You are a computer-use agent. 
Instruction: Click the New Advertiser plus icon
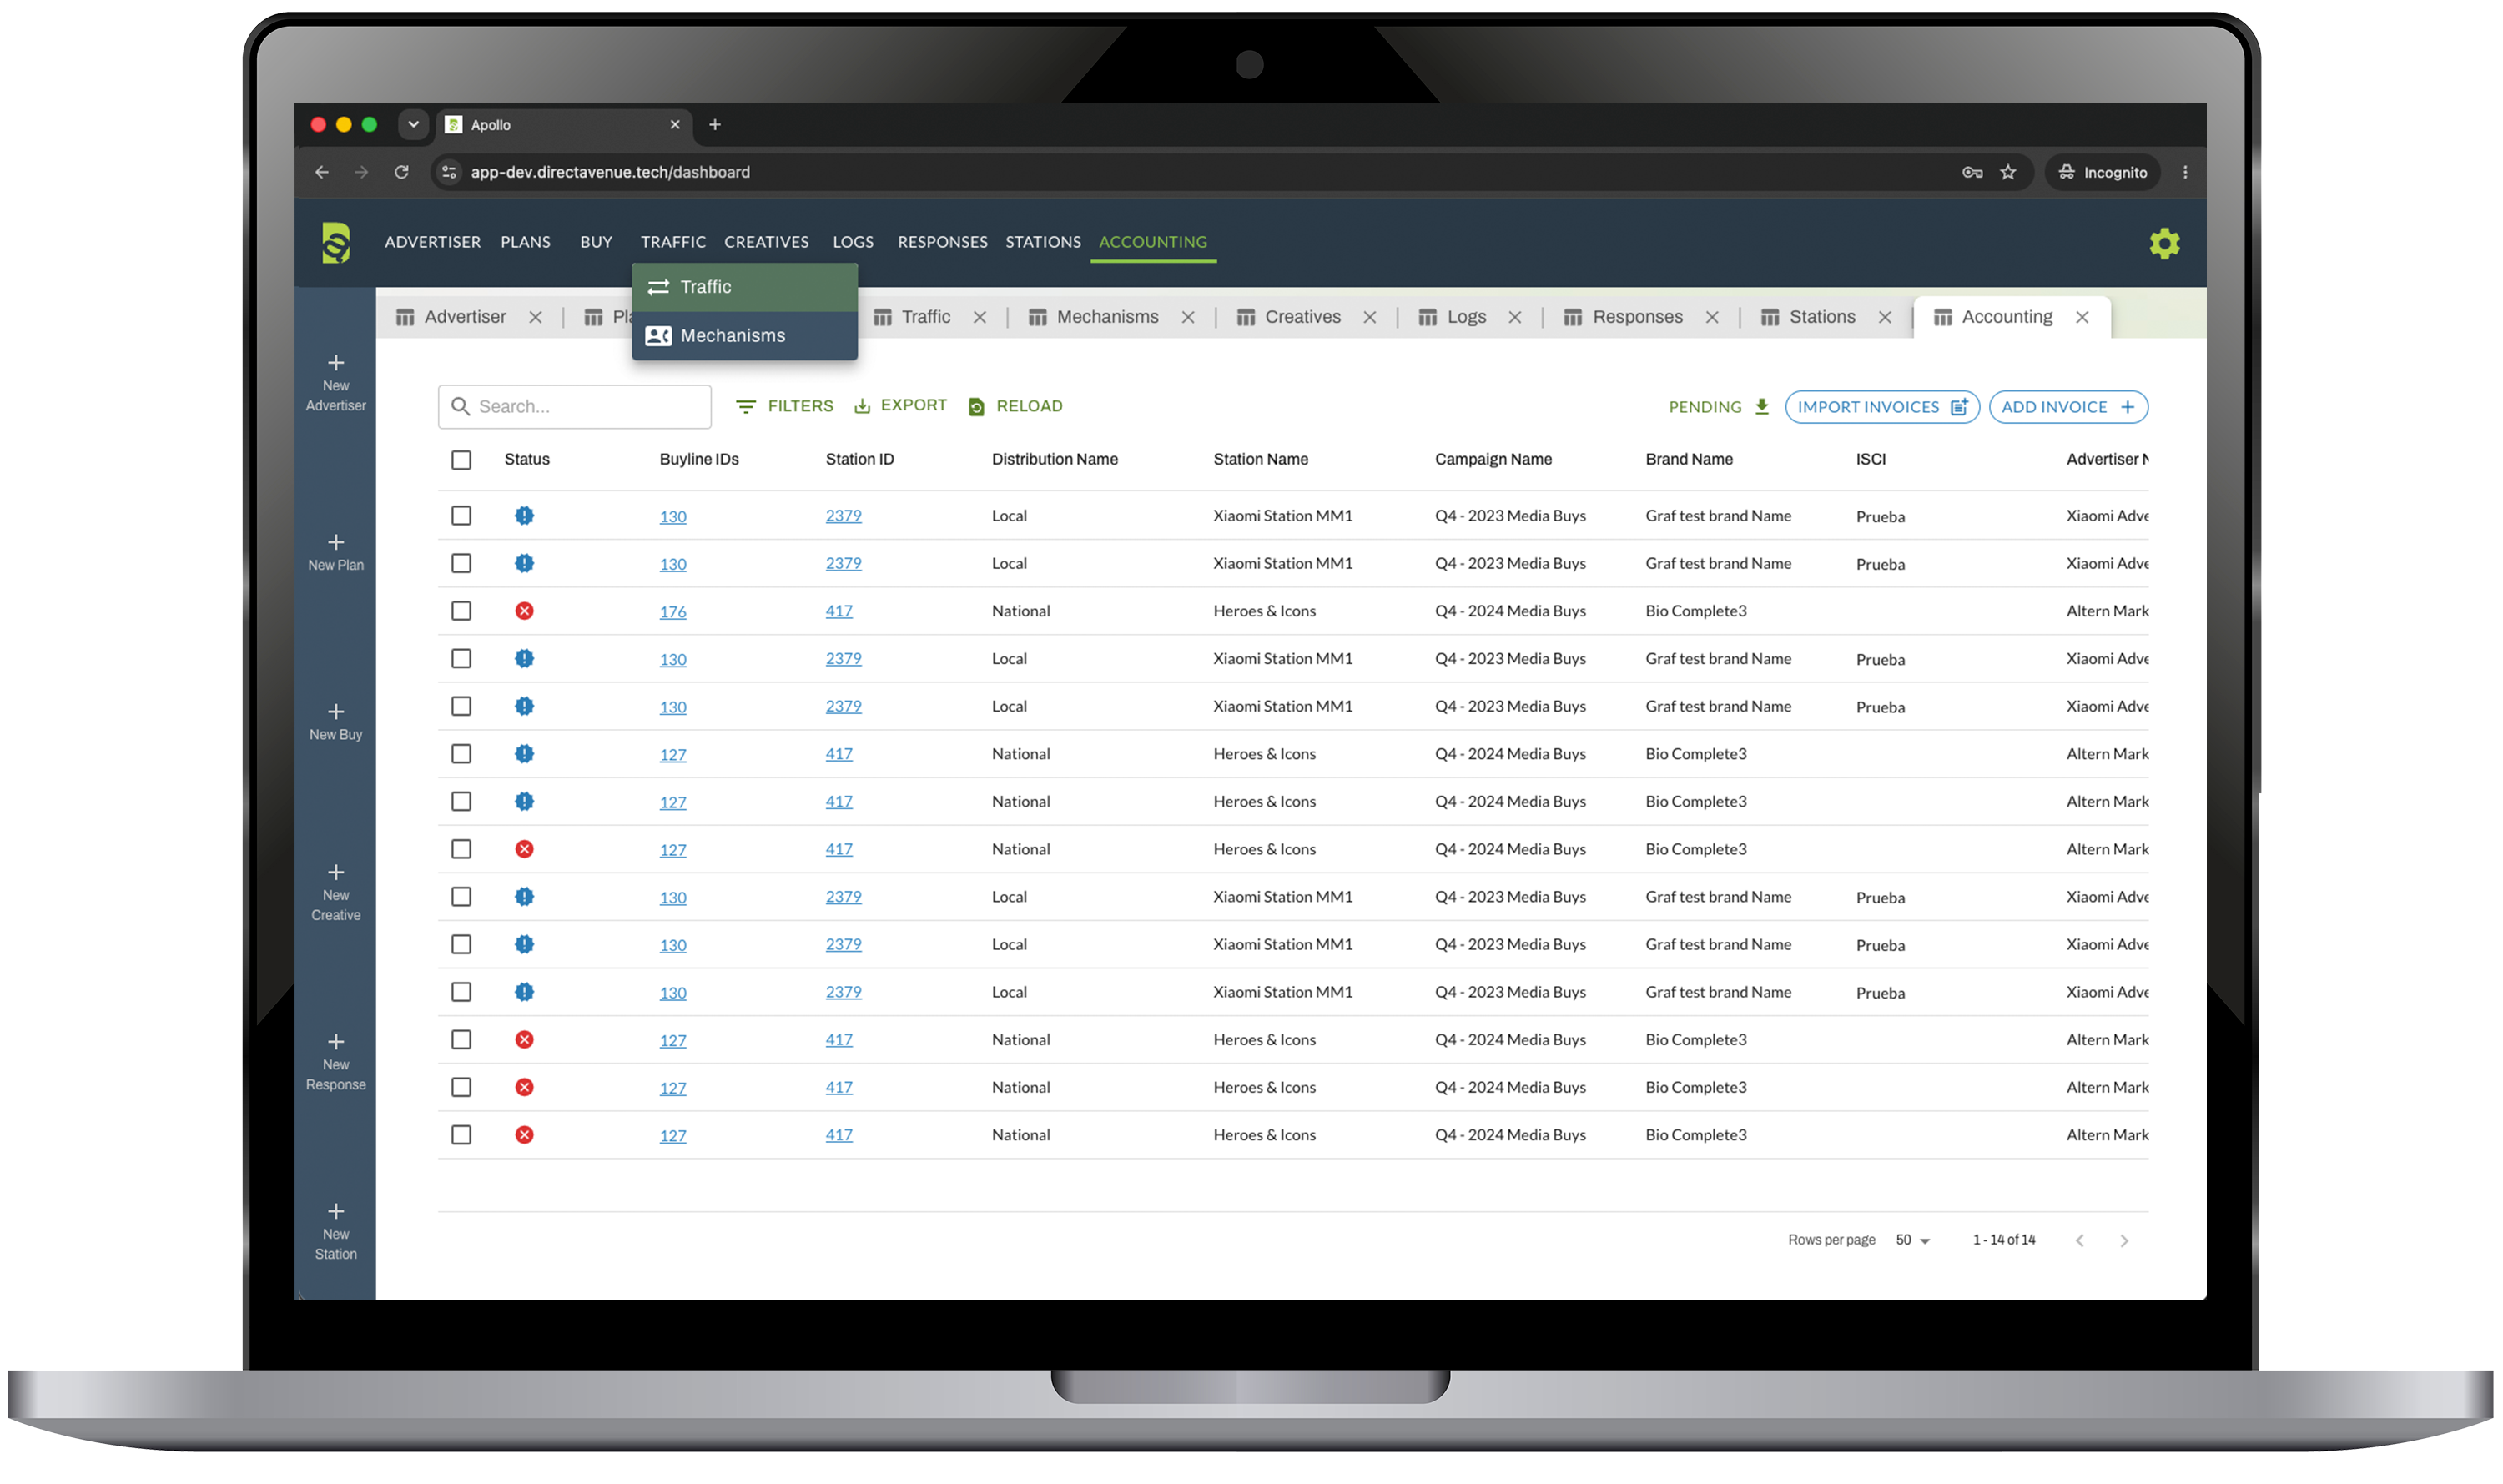336,363
